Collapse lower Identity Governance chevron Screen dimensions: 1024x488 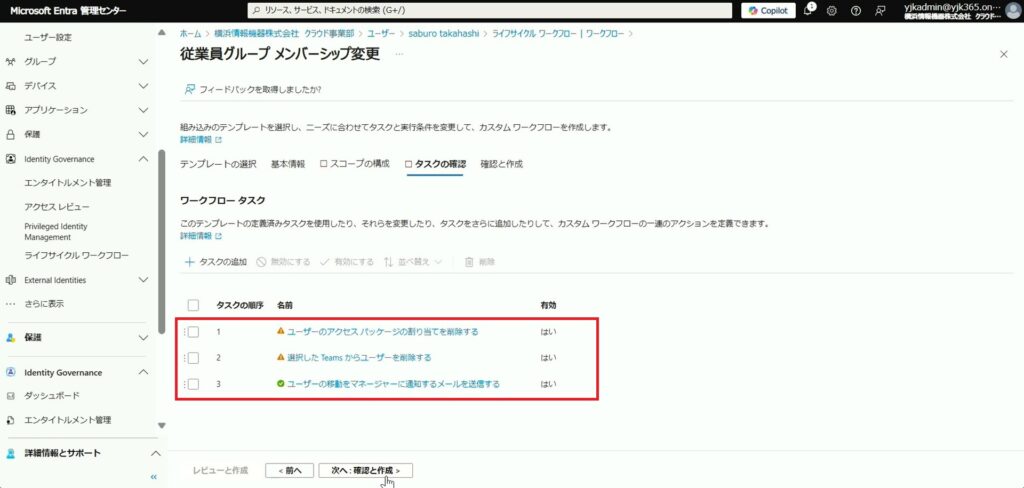tap(144, 372)
